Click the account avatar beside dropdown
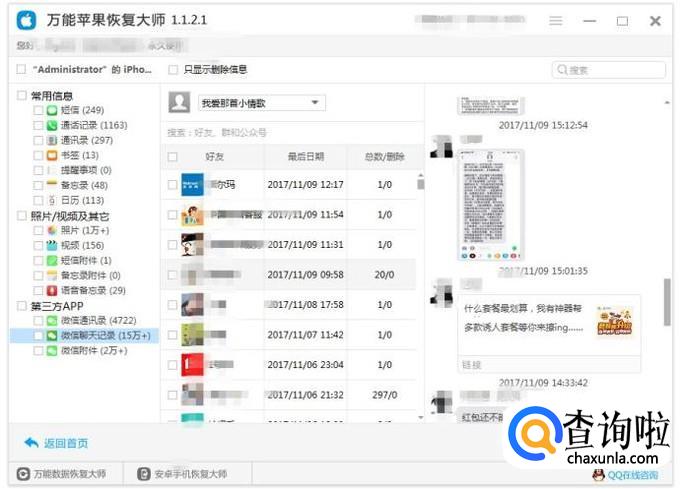682x489 pixels. pyautogui.click(x=179, y=102)
